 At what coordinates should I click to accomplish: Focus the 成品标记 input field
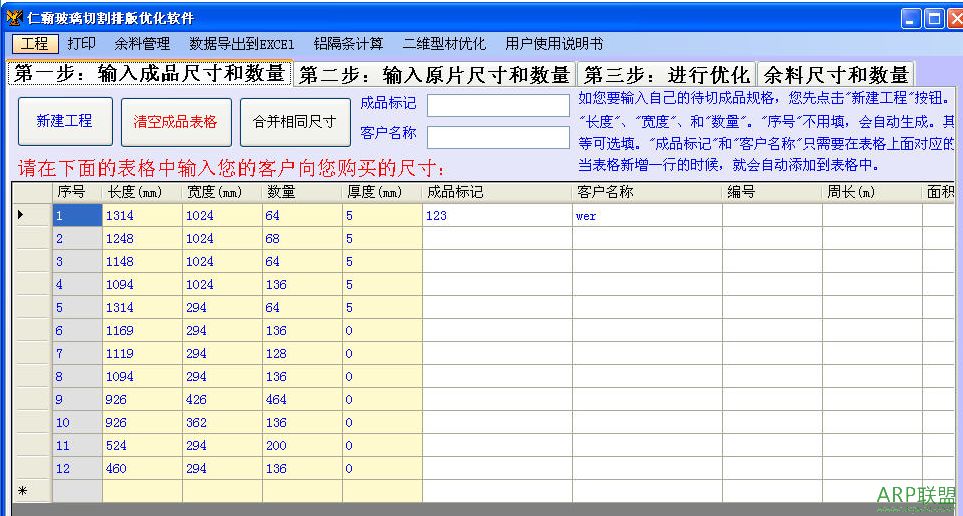(497, 105)
